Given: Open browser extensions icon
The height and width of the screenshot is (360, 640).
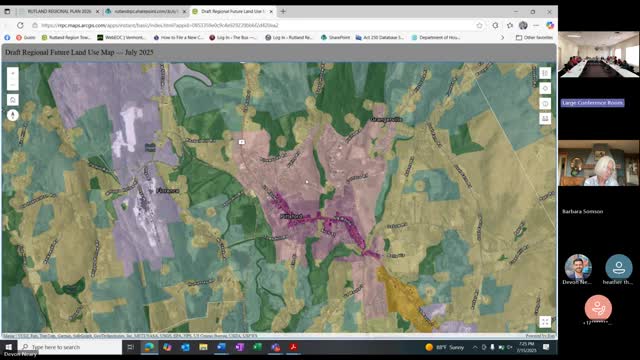Looking at the screenshot, I should [495, 25].
